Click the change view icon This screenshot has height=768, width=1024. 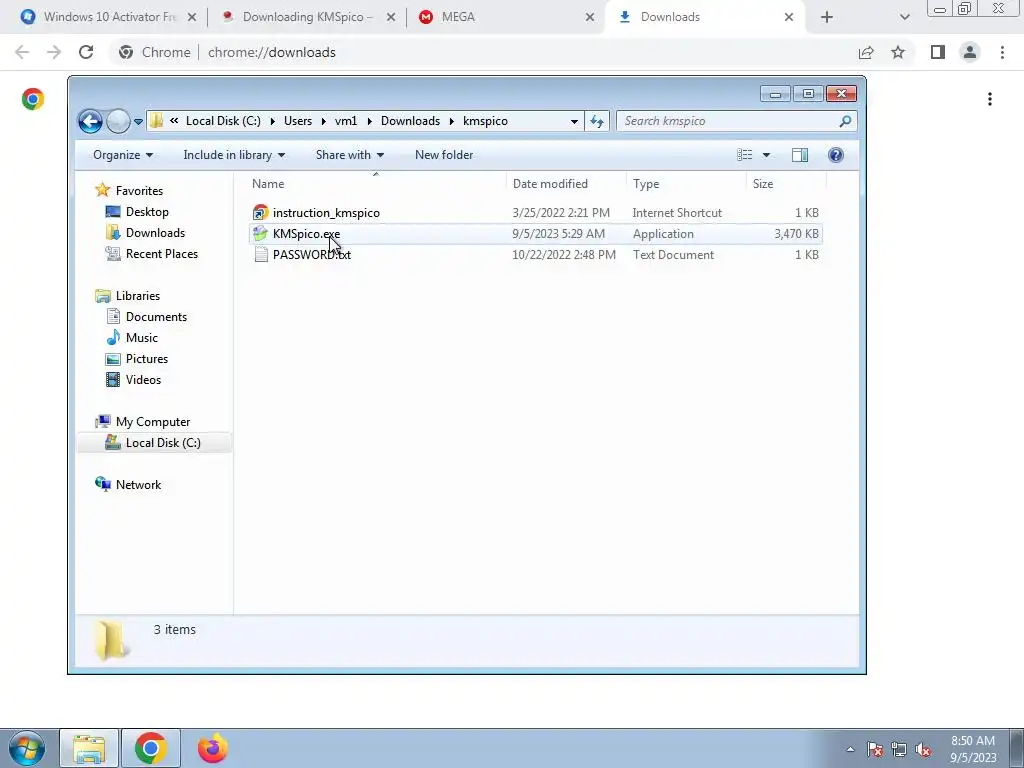click(x=744, y=155)
